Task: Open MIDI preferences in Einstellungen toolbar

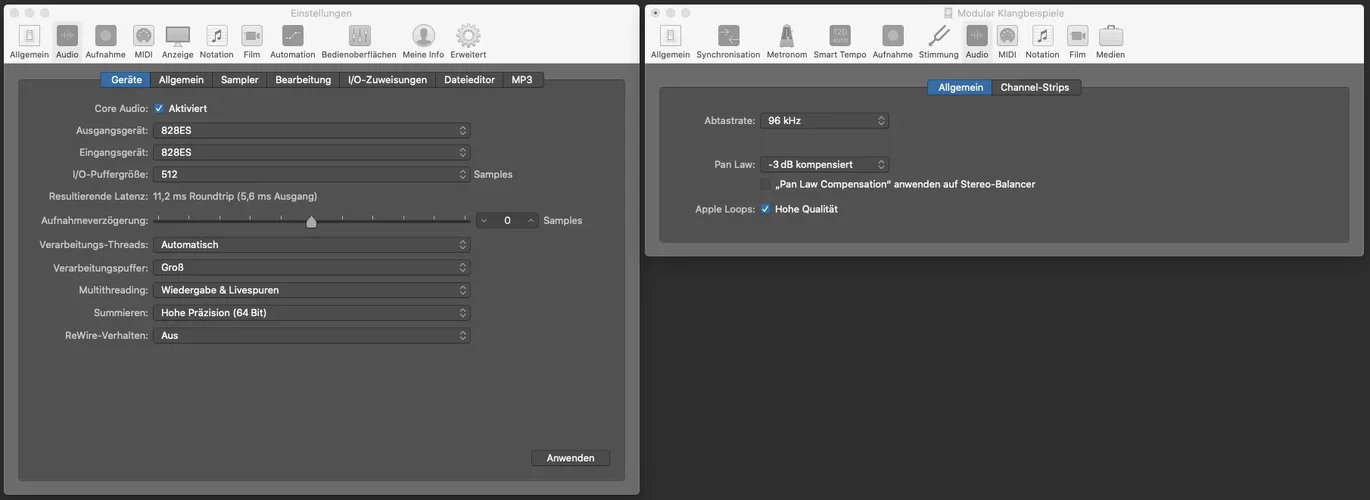Action: [143, 42]
